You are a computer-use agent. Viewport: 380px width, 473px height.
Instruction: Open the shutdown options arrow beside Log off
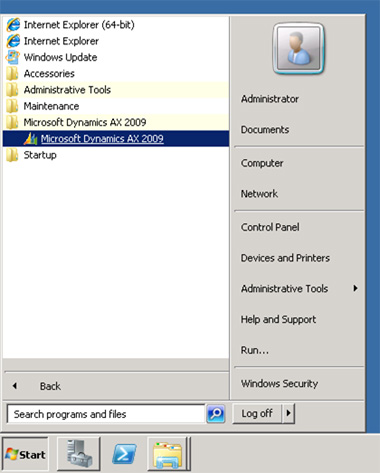288,414
